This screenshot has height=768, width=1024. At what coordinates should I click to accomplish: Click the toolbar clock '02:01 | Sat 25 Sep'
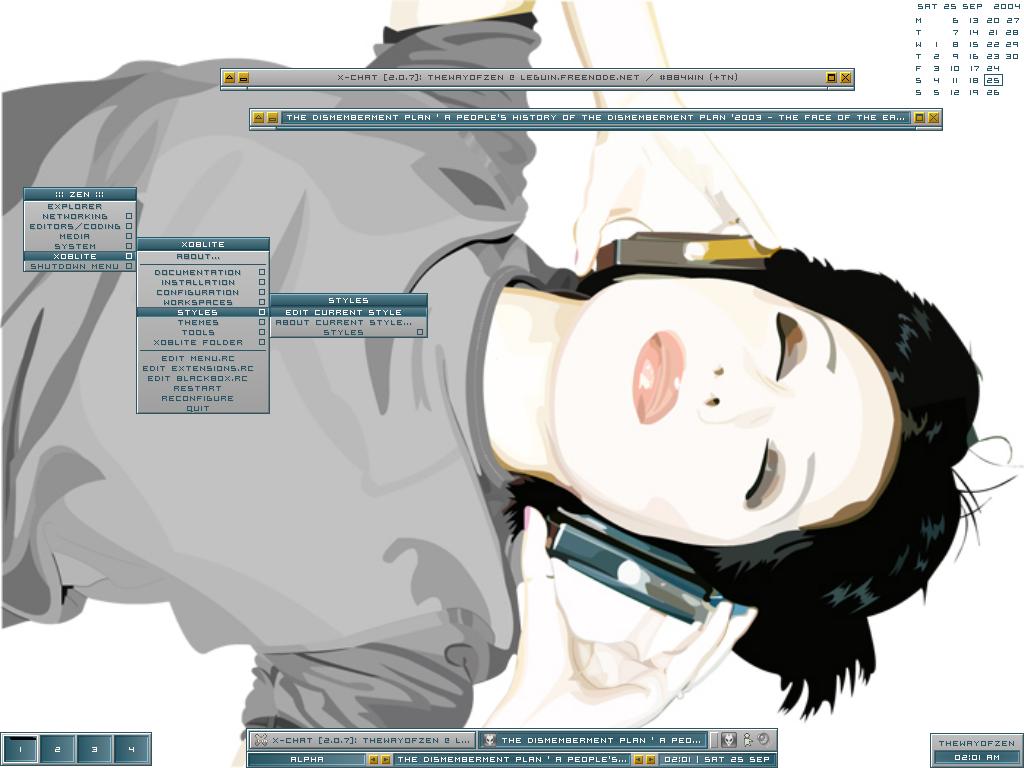[716, 760]
